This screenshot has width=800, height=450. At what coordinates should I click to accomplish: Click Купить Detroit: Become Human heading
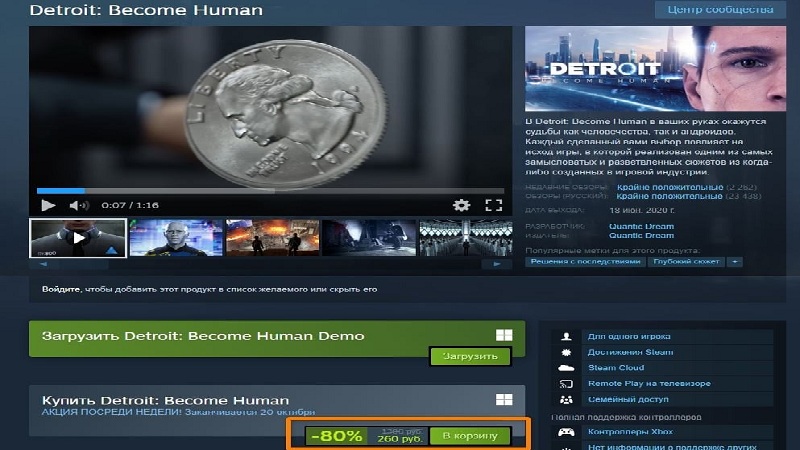pyautogui.click(x=165, y=400)
